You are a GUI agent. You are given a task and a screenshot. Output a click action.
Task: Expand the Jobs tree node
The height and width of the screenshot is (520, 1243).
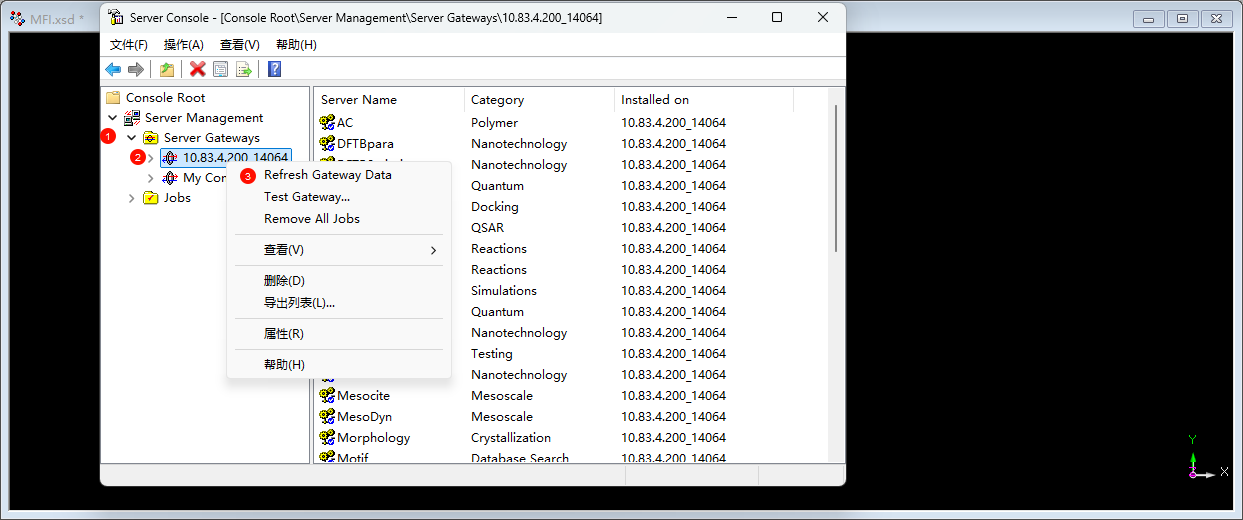point(131,198)
